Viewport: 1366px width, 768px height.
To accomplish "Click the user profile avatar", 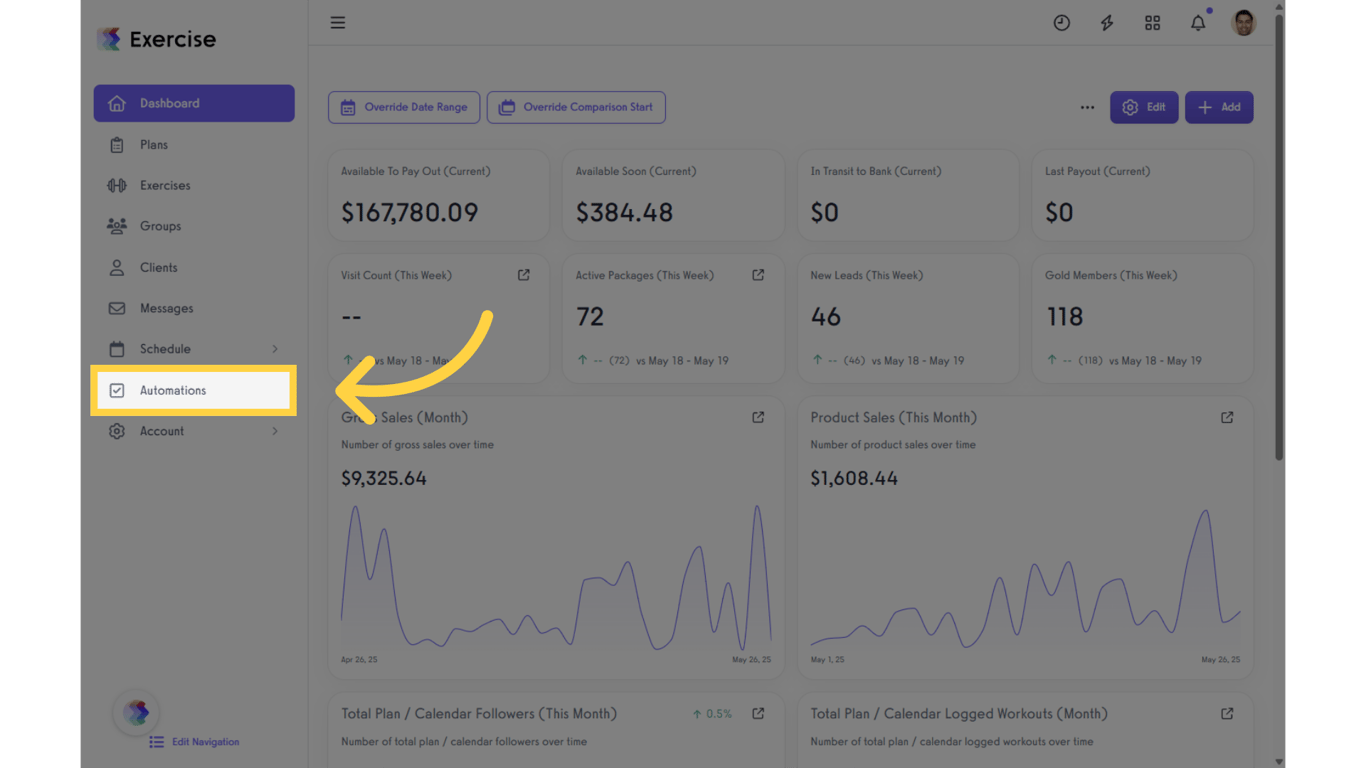I will pyautogui.click(x=1243, y=22).
